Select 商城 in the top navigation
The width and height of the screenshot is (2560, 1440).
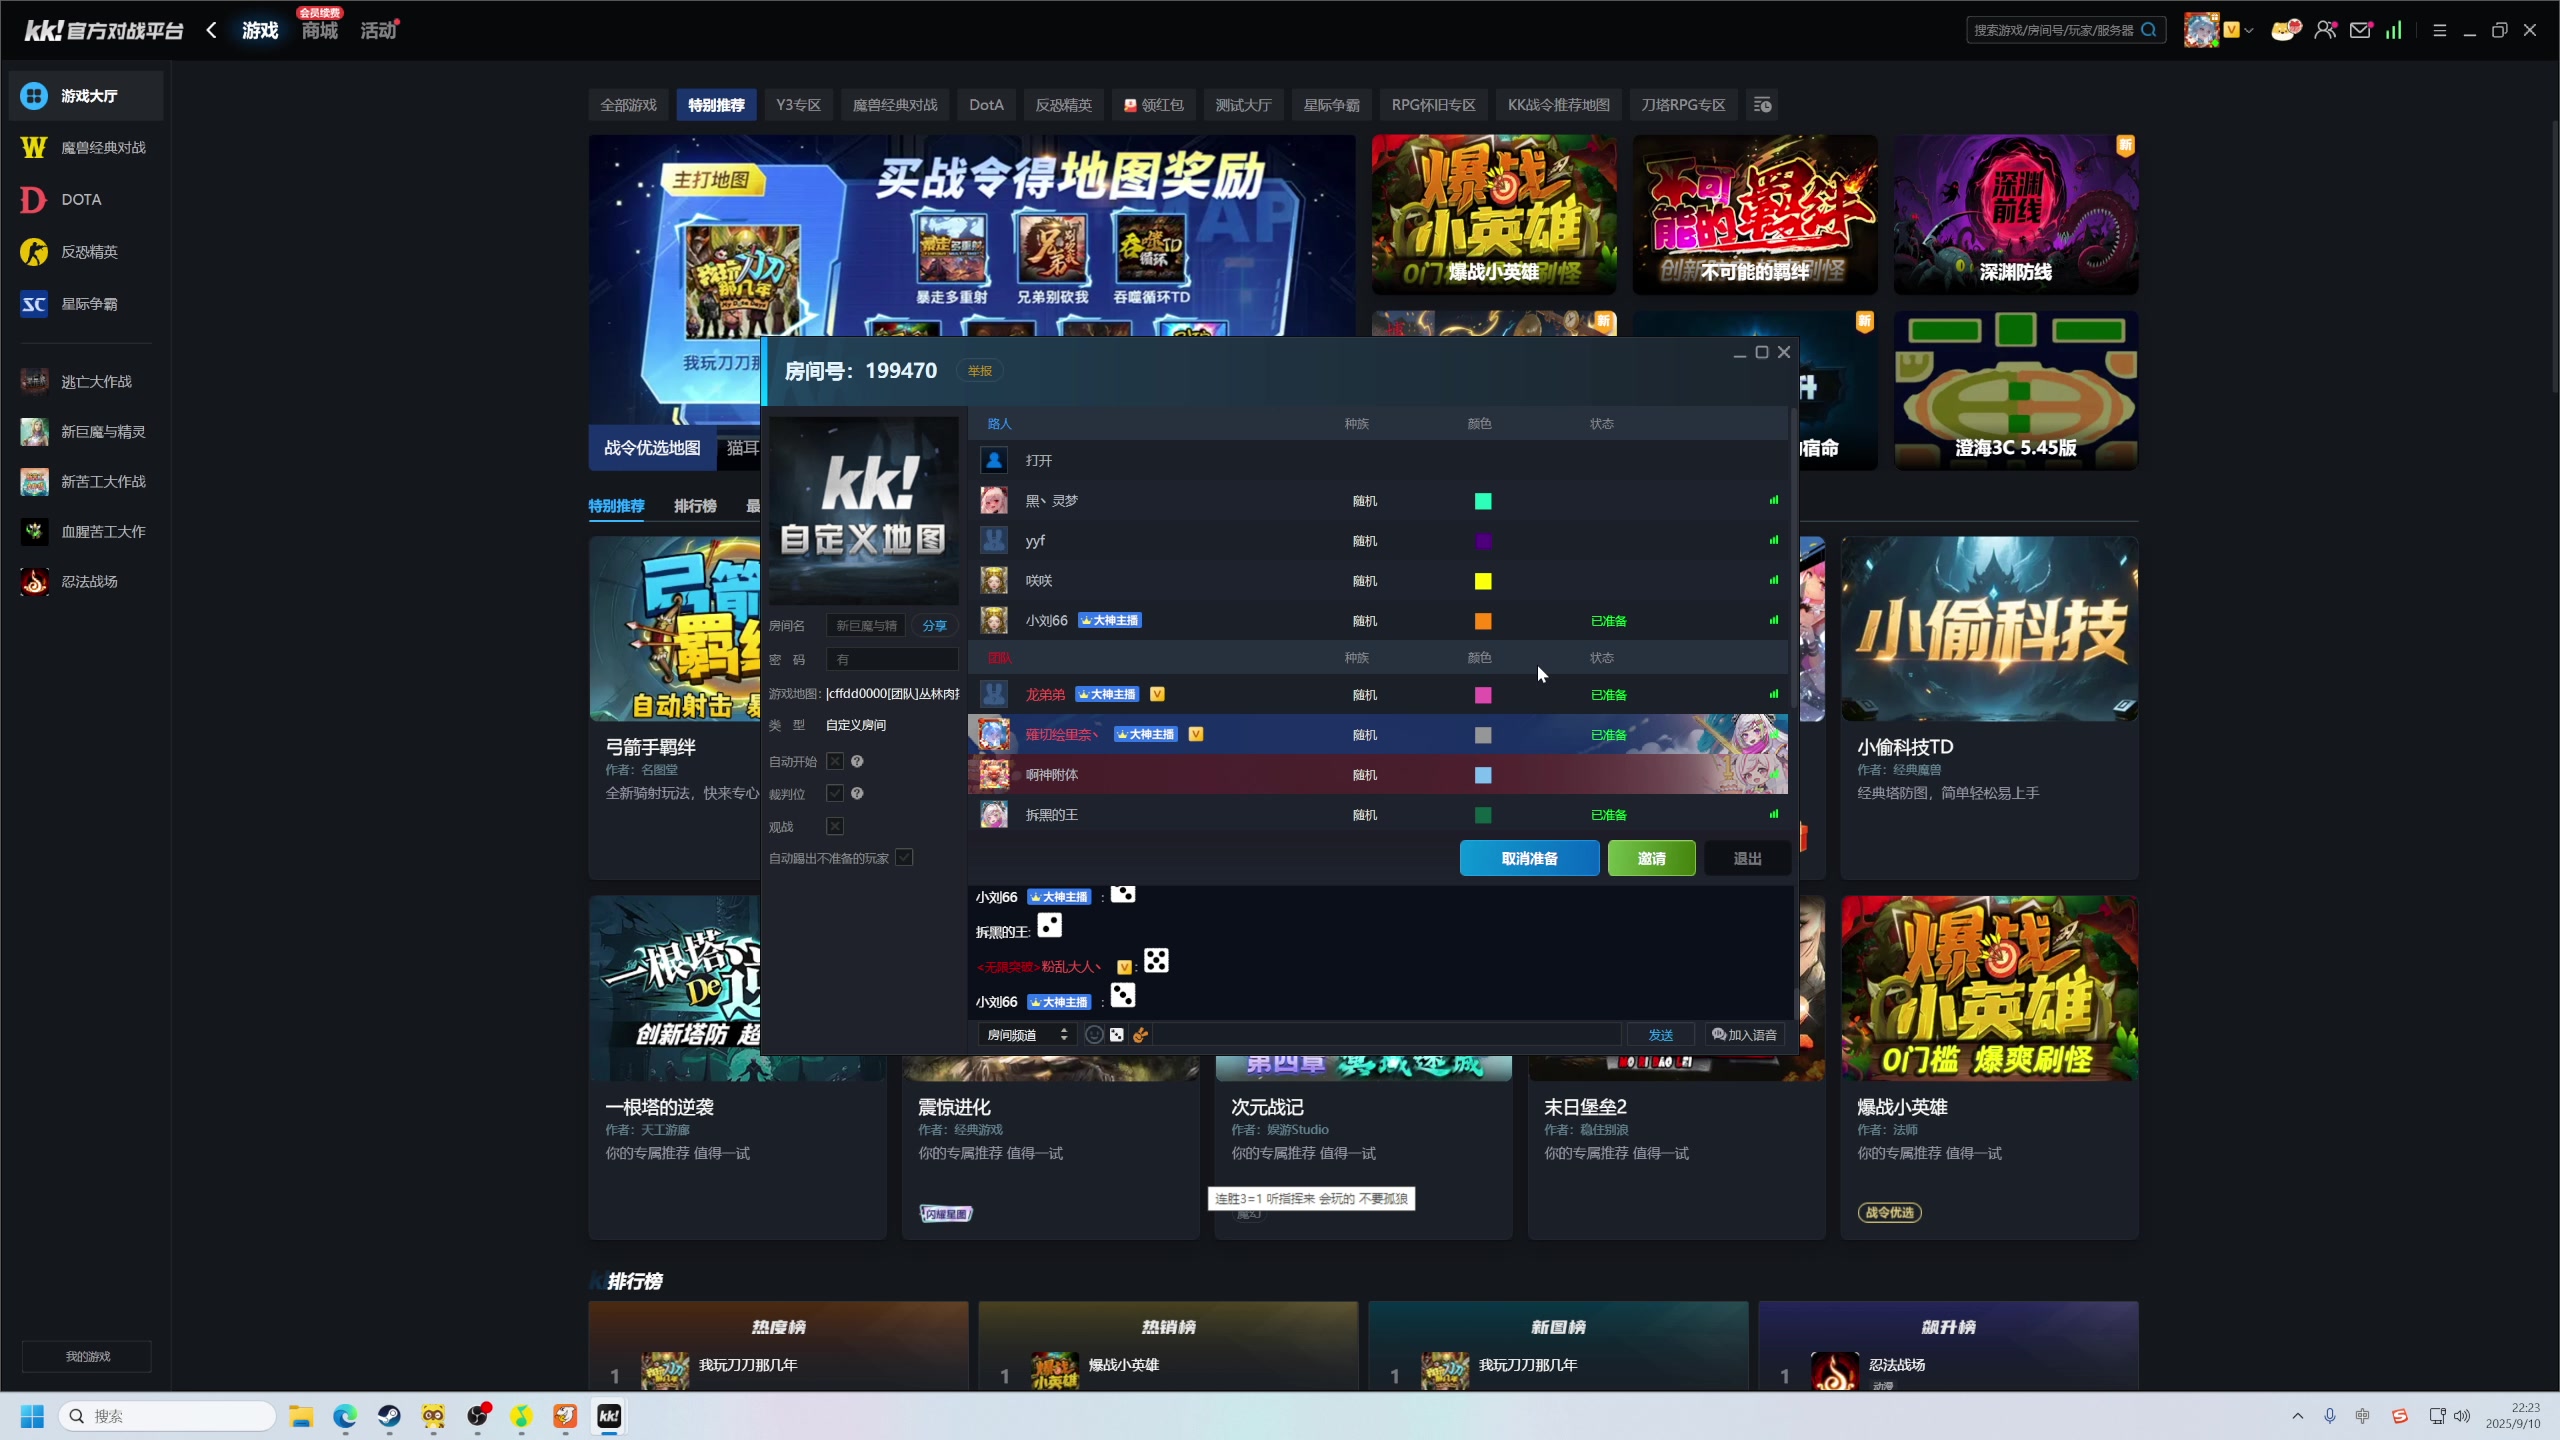pyautogui.click(x=320, y=31)
